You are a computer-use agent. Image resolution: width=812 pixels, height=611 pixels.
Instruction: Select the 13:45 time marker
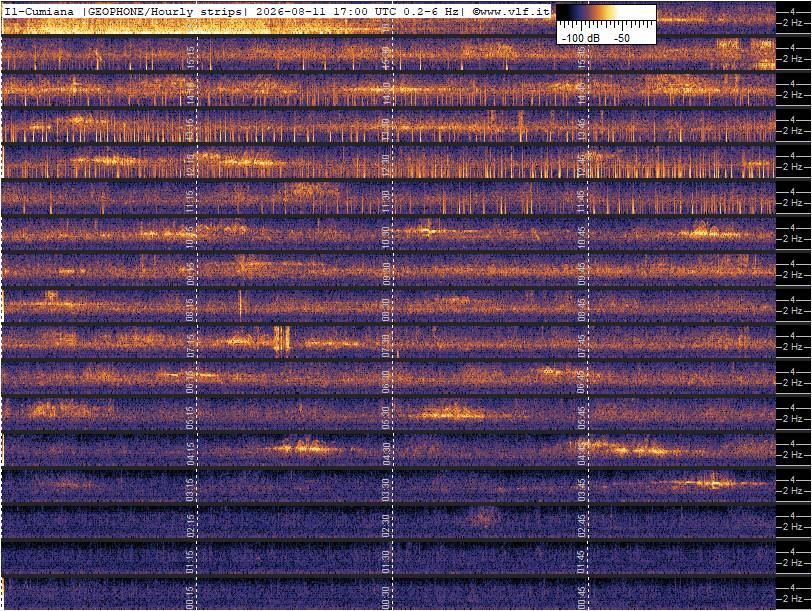click(583, 129)
